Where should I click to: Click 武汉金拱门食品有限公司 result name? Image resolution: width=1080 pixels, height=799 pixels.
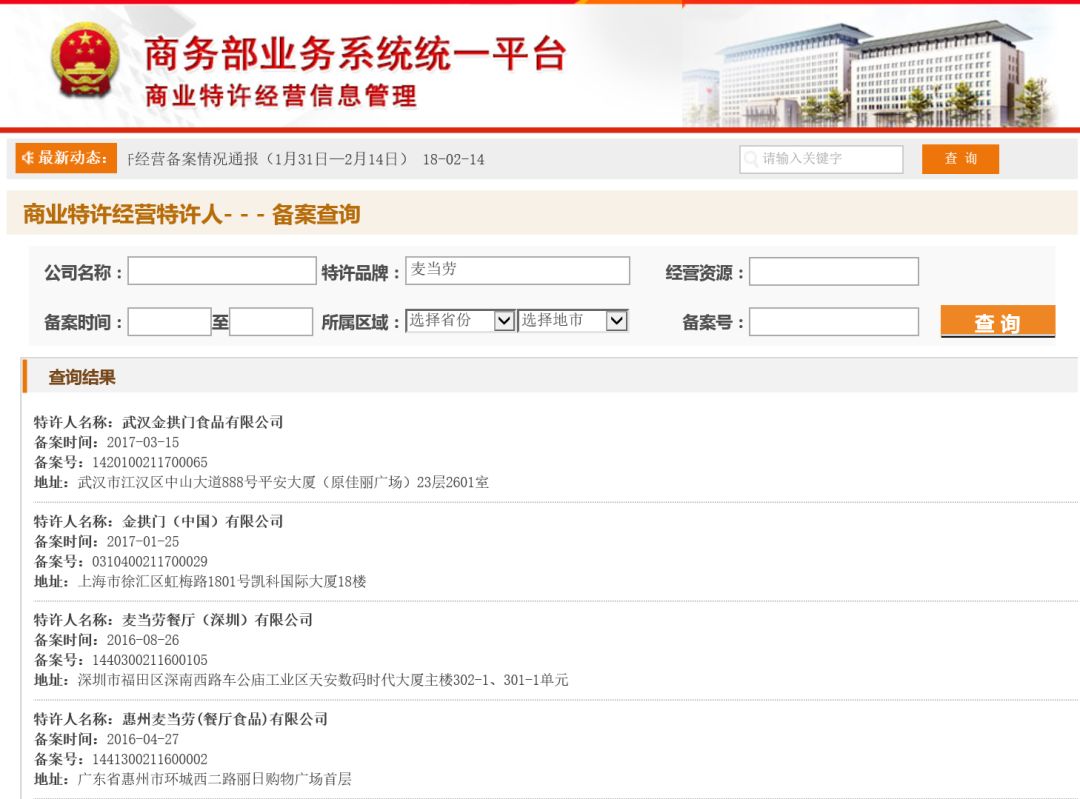click(x=202, y=422)
